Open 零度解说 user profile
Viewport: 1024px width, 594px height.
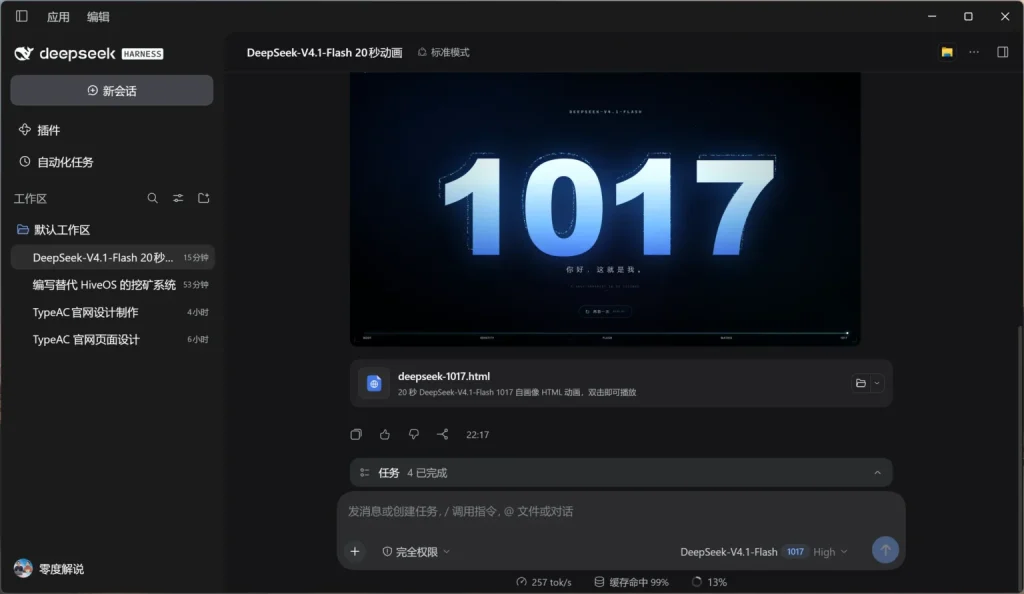(x=50, y=569)
